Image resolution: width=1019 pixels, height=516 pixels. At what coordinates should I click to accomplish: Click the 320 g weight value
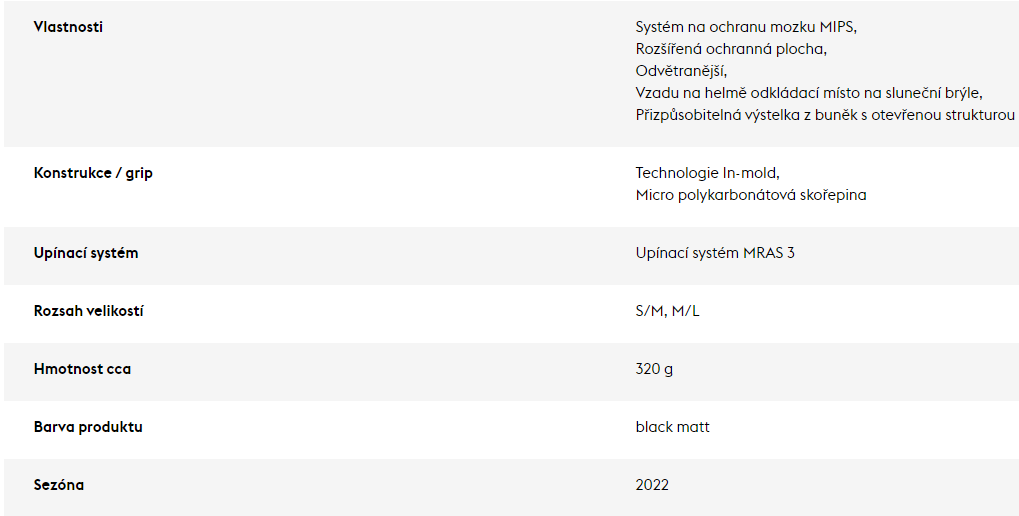coord(654,370)
